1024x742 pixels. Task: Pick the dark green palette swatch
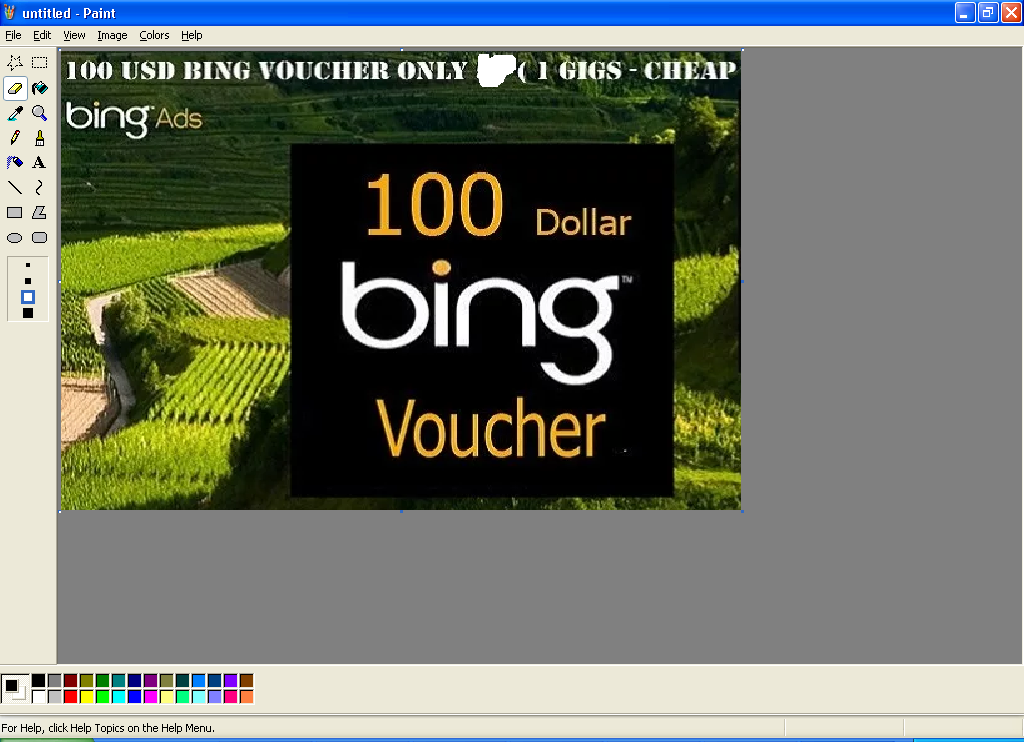point(103,681)
